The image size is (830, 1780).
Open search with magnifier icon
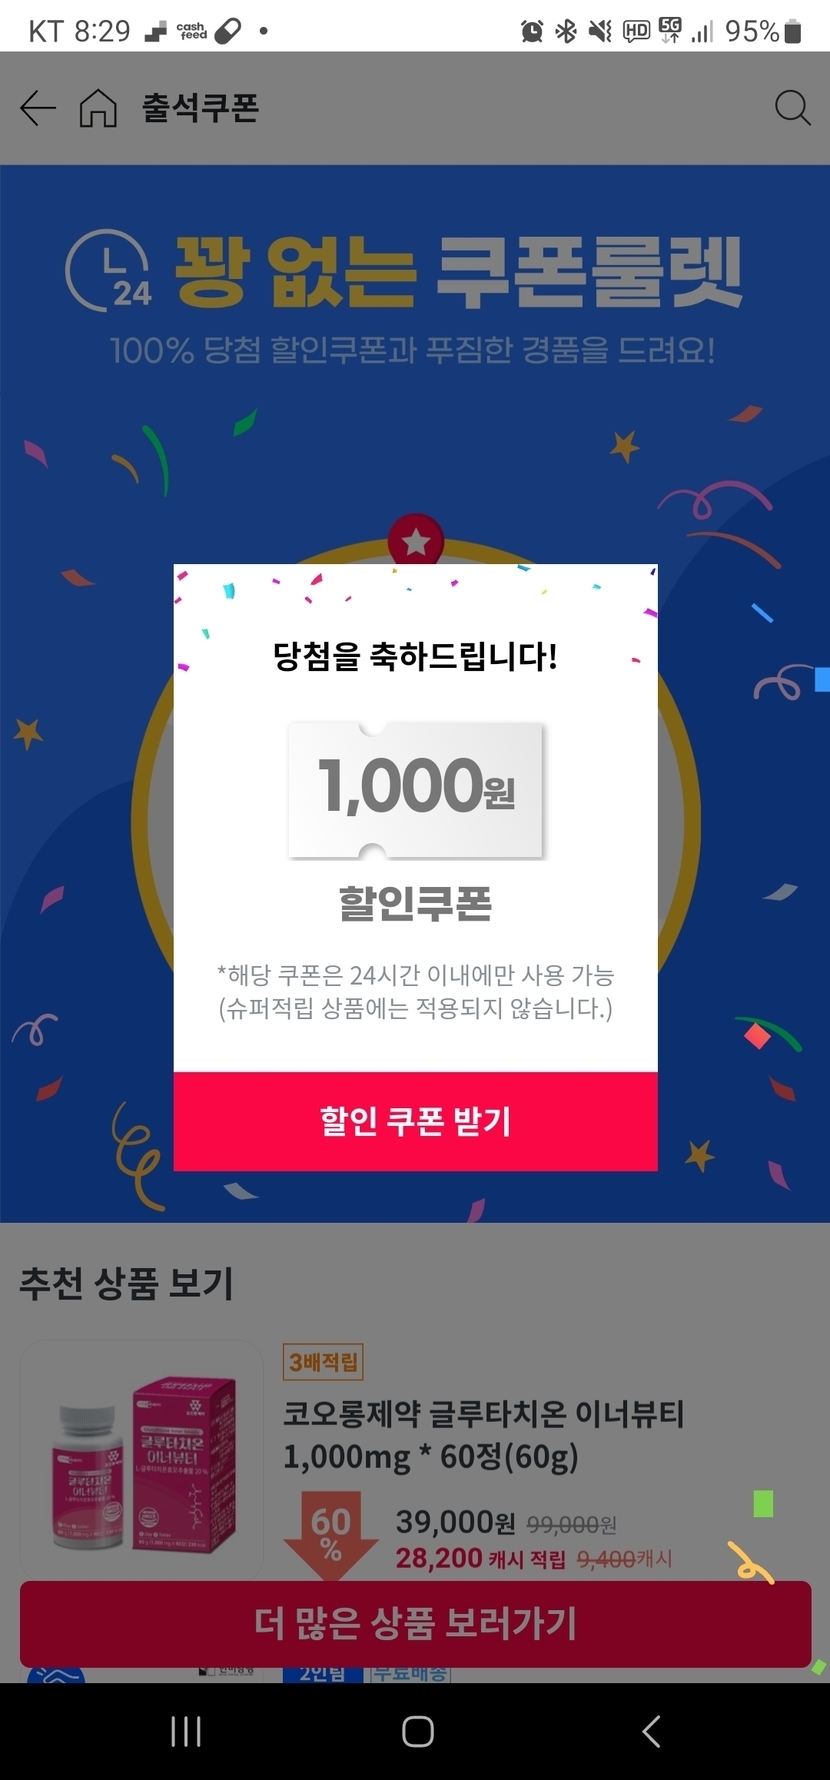(792, 108)
